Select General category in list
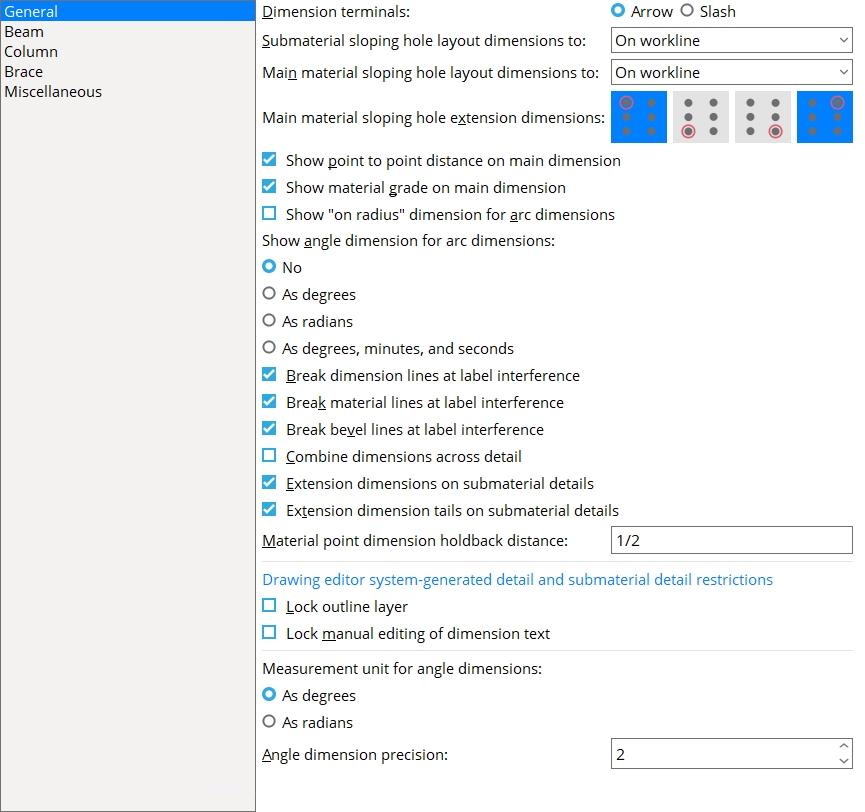The height and width of the screenshot is (812, 865). (127, 11)
